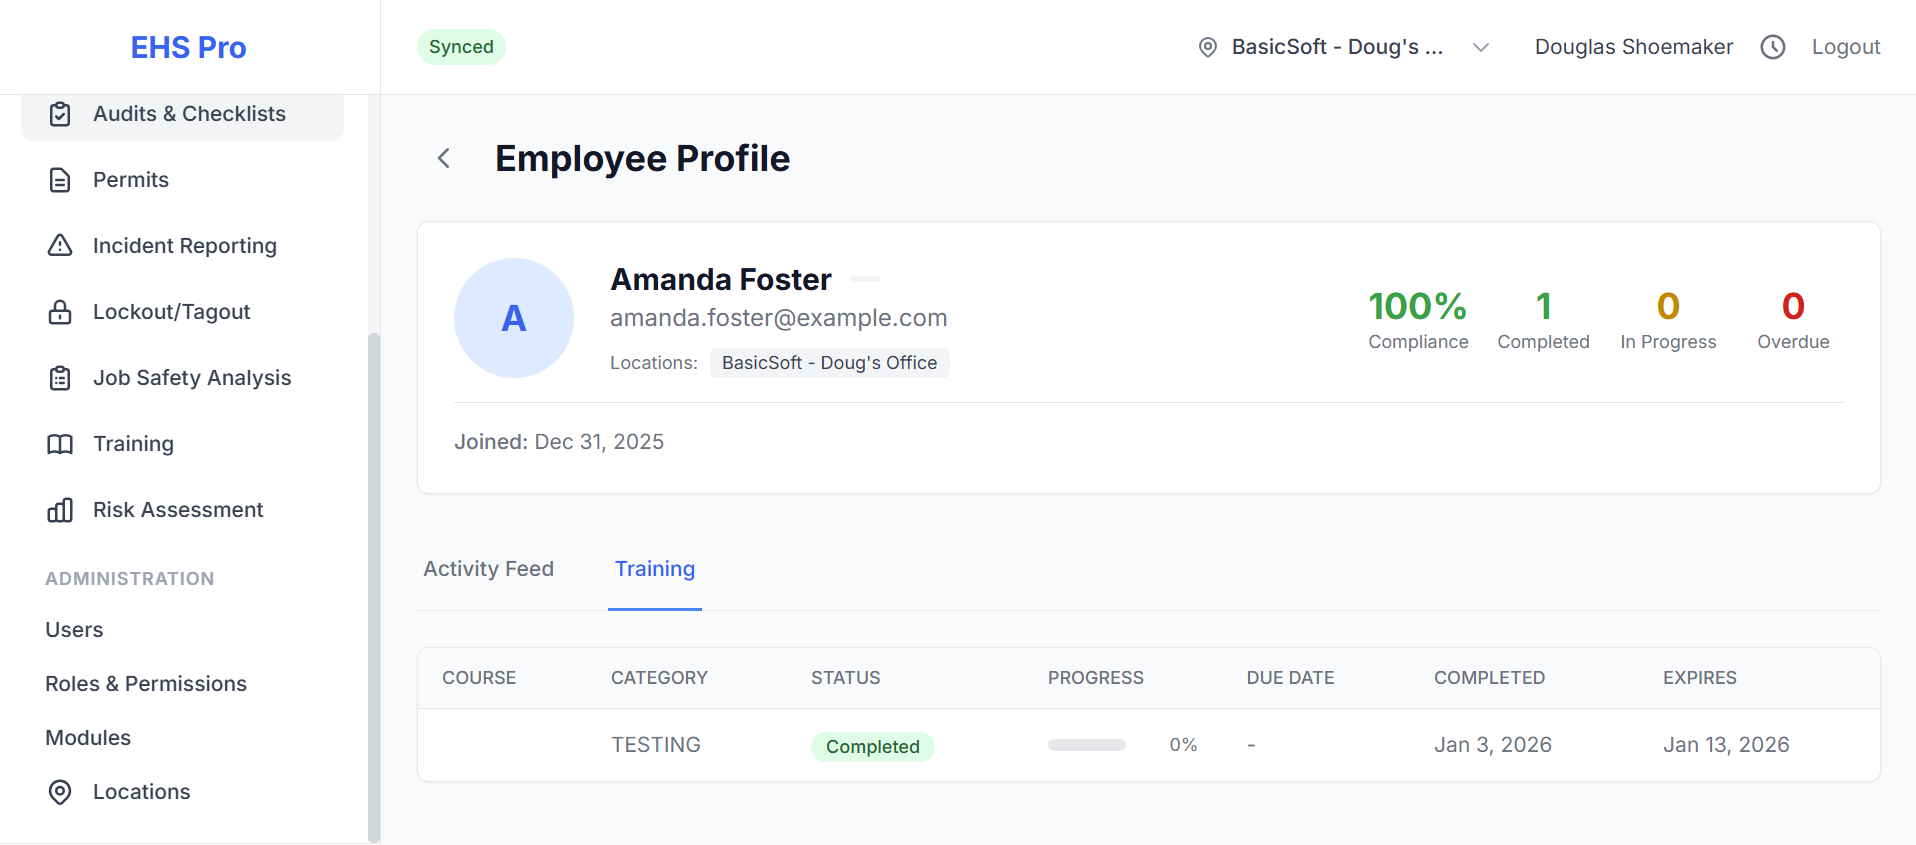Click the Training book icon
This screenshot has height=845, width=1916.
pos(60,444)
